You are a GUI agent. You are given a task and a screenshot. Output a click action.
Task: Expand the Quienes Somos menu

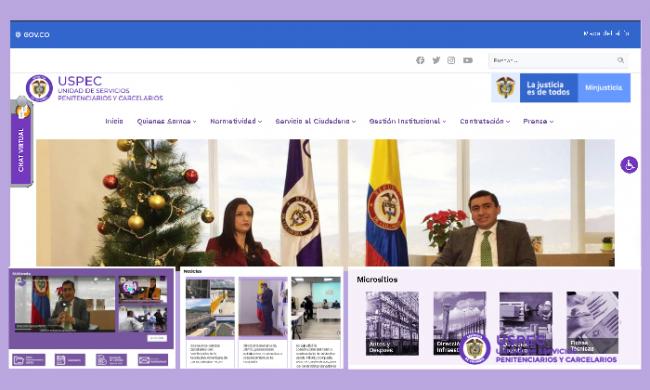click(x=167, y=121)
